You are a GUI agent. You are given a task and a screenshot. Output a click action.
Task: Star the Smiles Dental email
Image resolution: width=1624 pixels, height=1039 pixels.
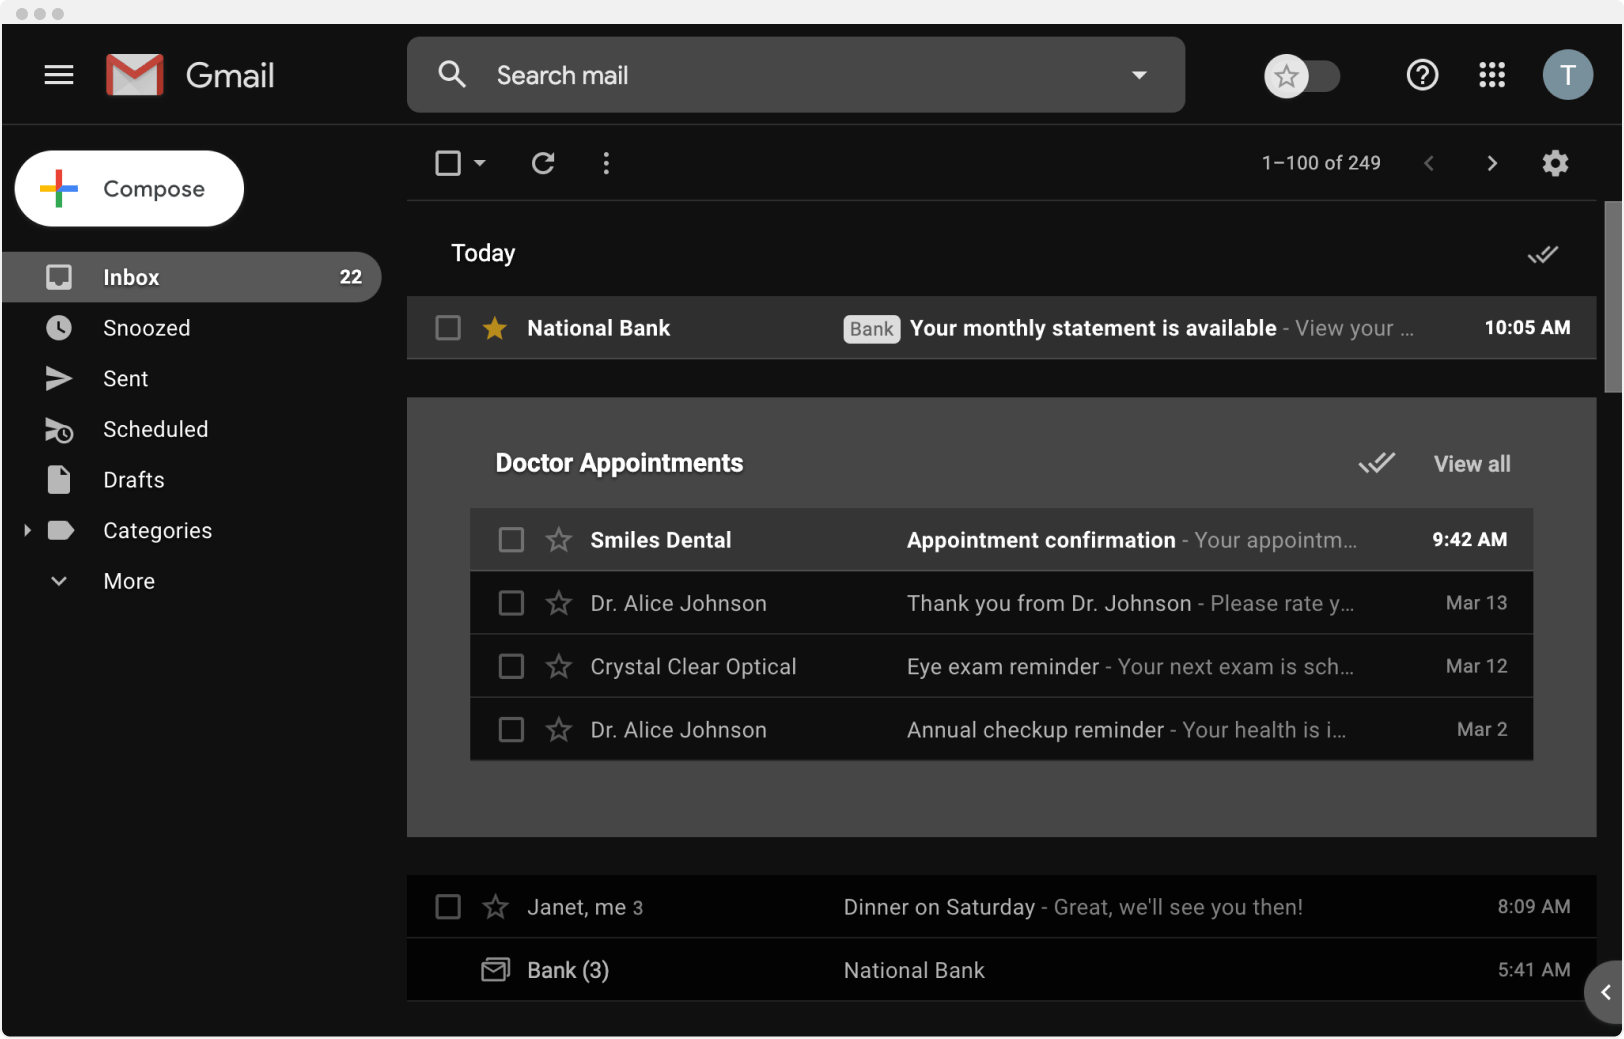(x=558, y=540)
